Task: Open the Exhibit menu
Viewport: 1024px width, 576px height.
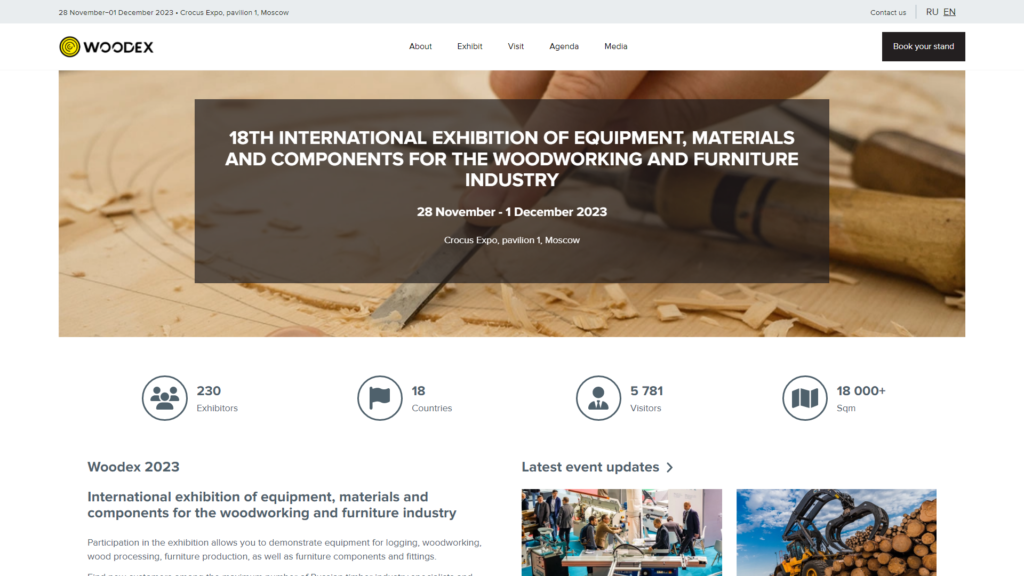Action: coord(470,46)
